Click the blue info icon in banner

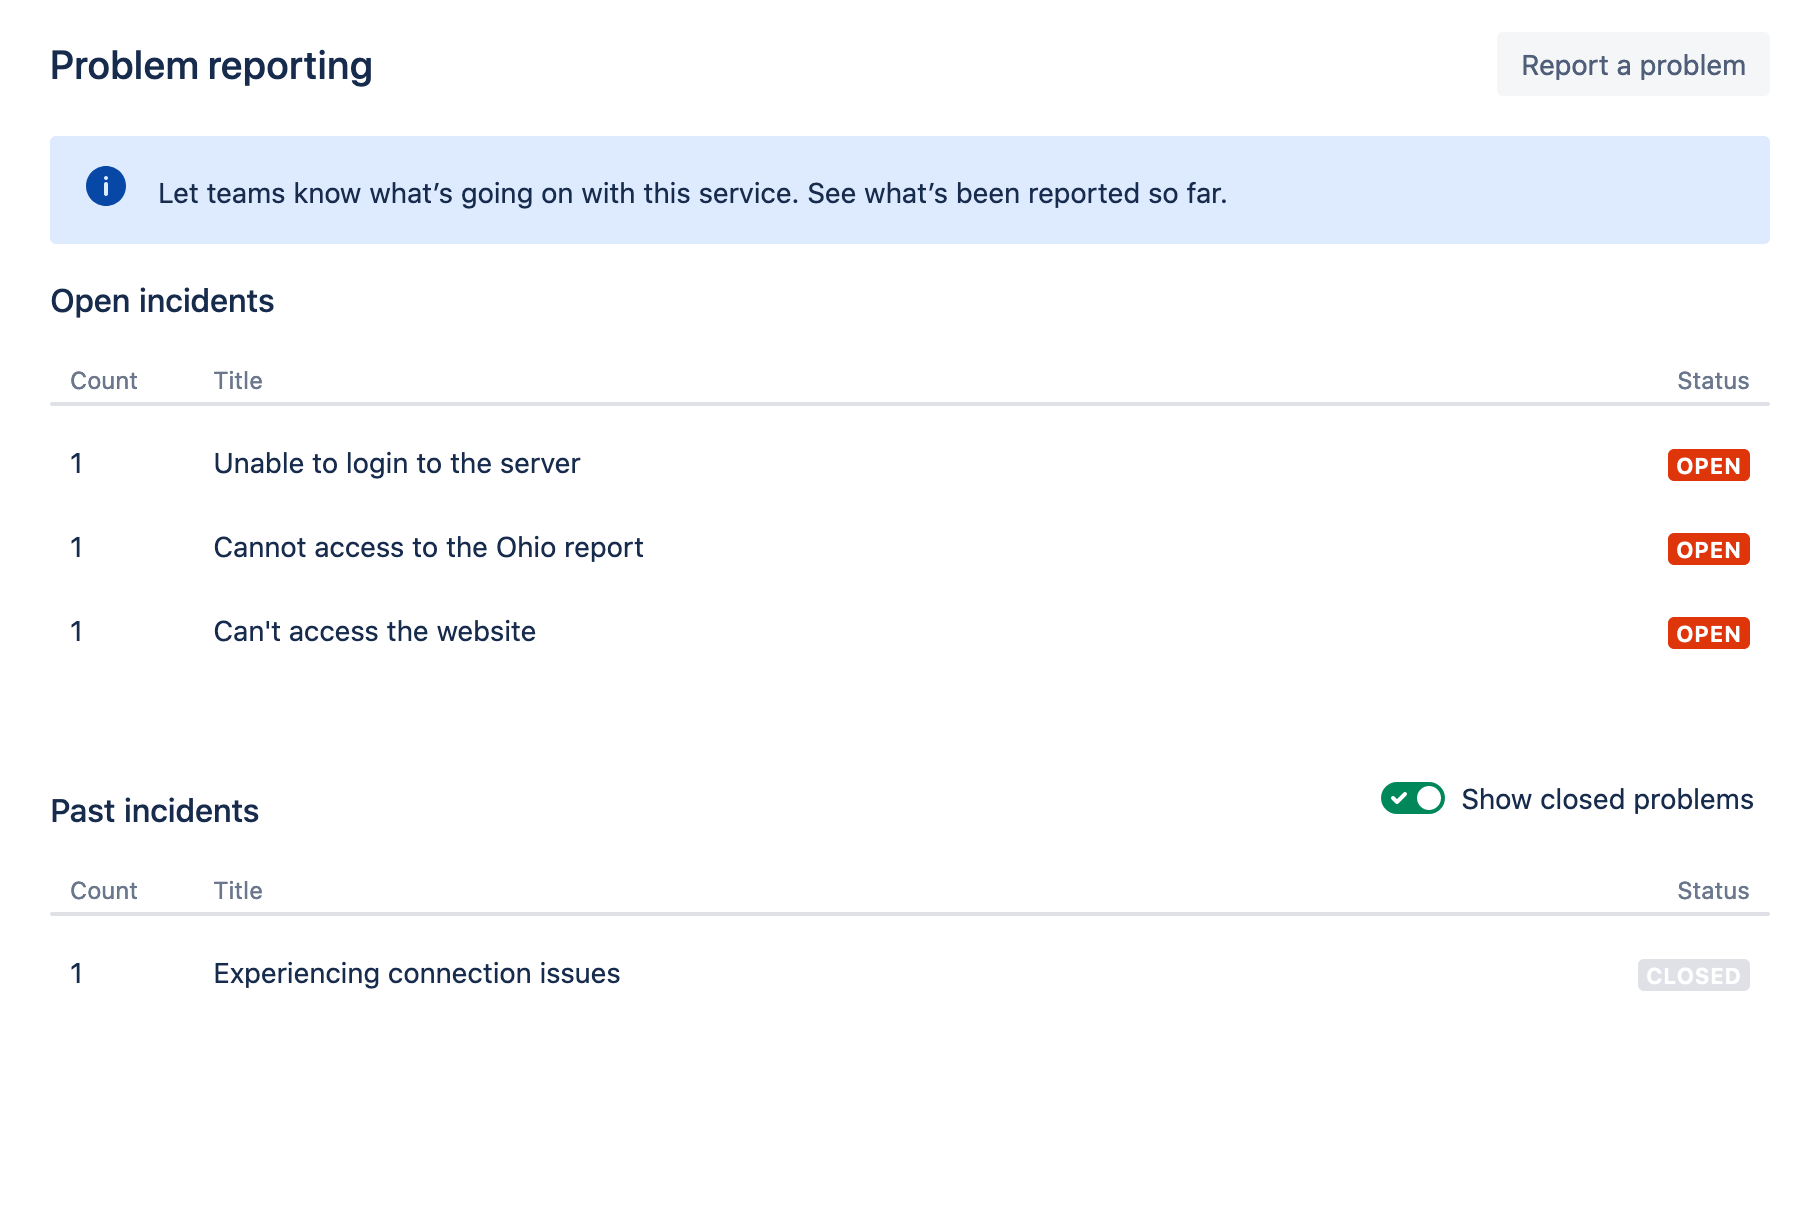point(106,187)
